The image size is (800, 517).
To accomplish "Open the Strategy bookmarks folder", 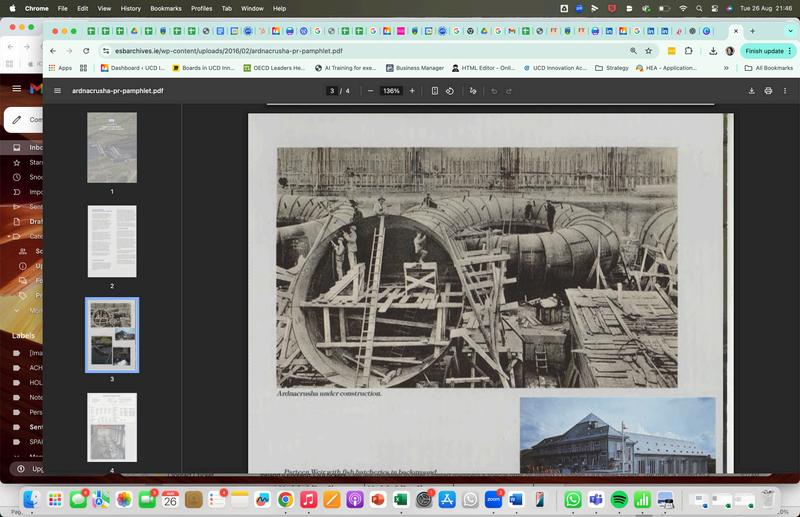I will (x=612, y=68).
